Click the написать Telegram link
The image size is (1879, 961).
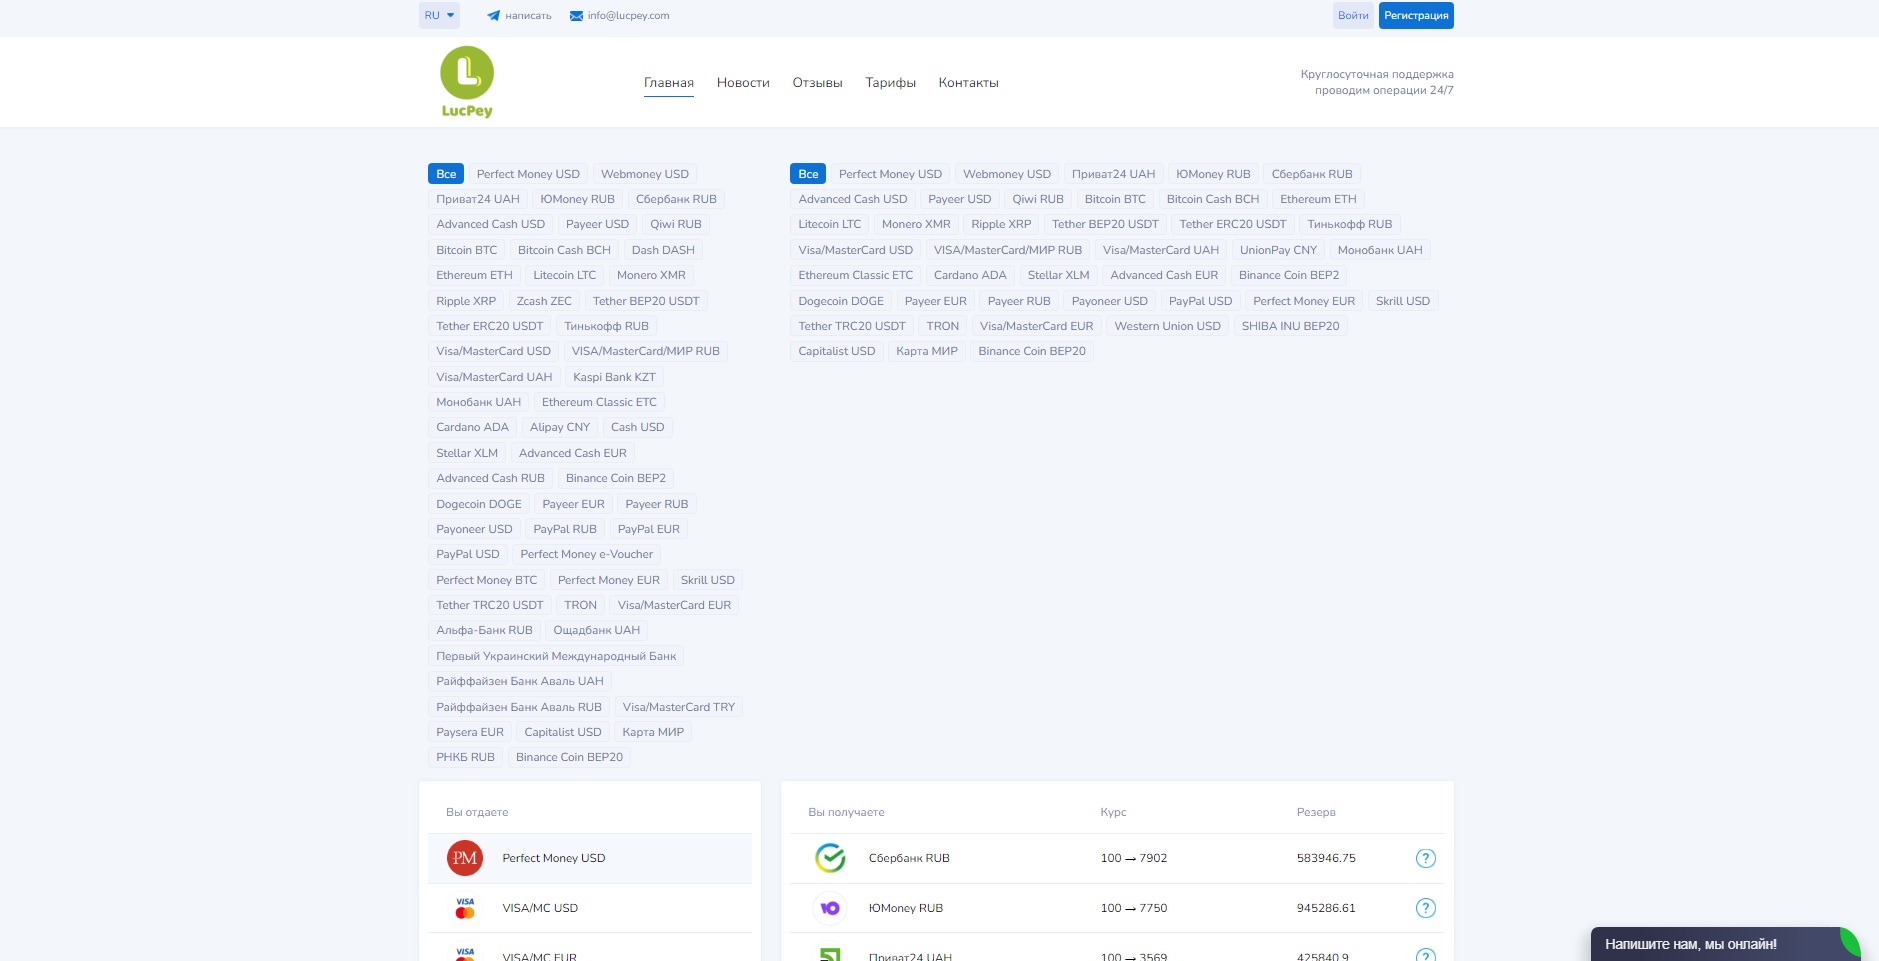point(528,16)
